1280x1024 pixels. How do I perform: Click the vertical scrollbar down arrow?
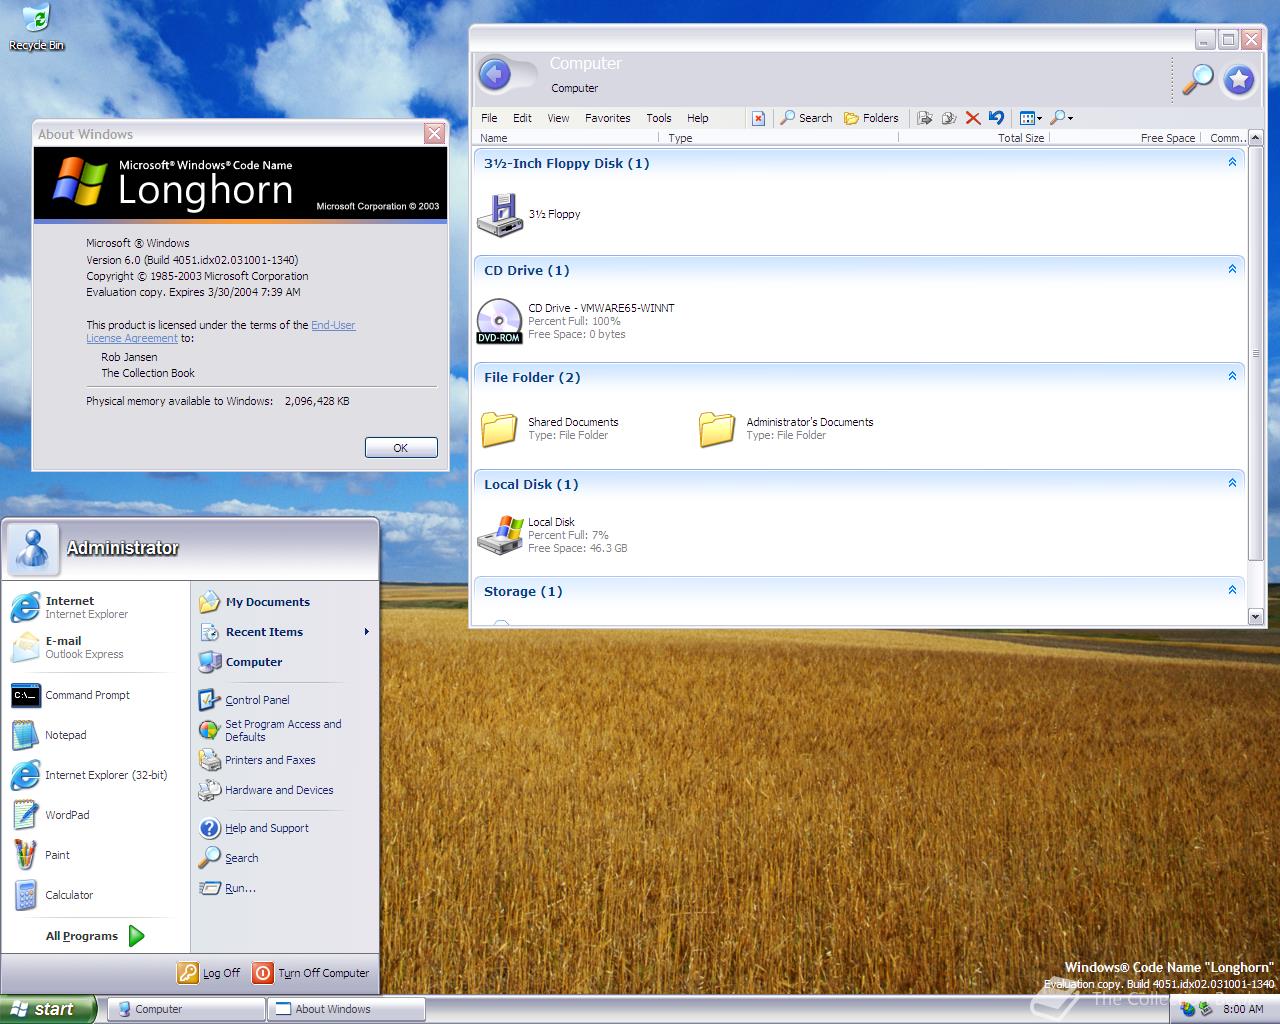click(1256, 617)
